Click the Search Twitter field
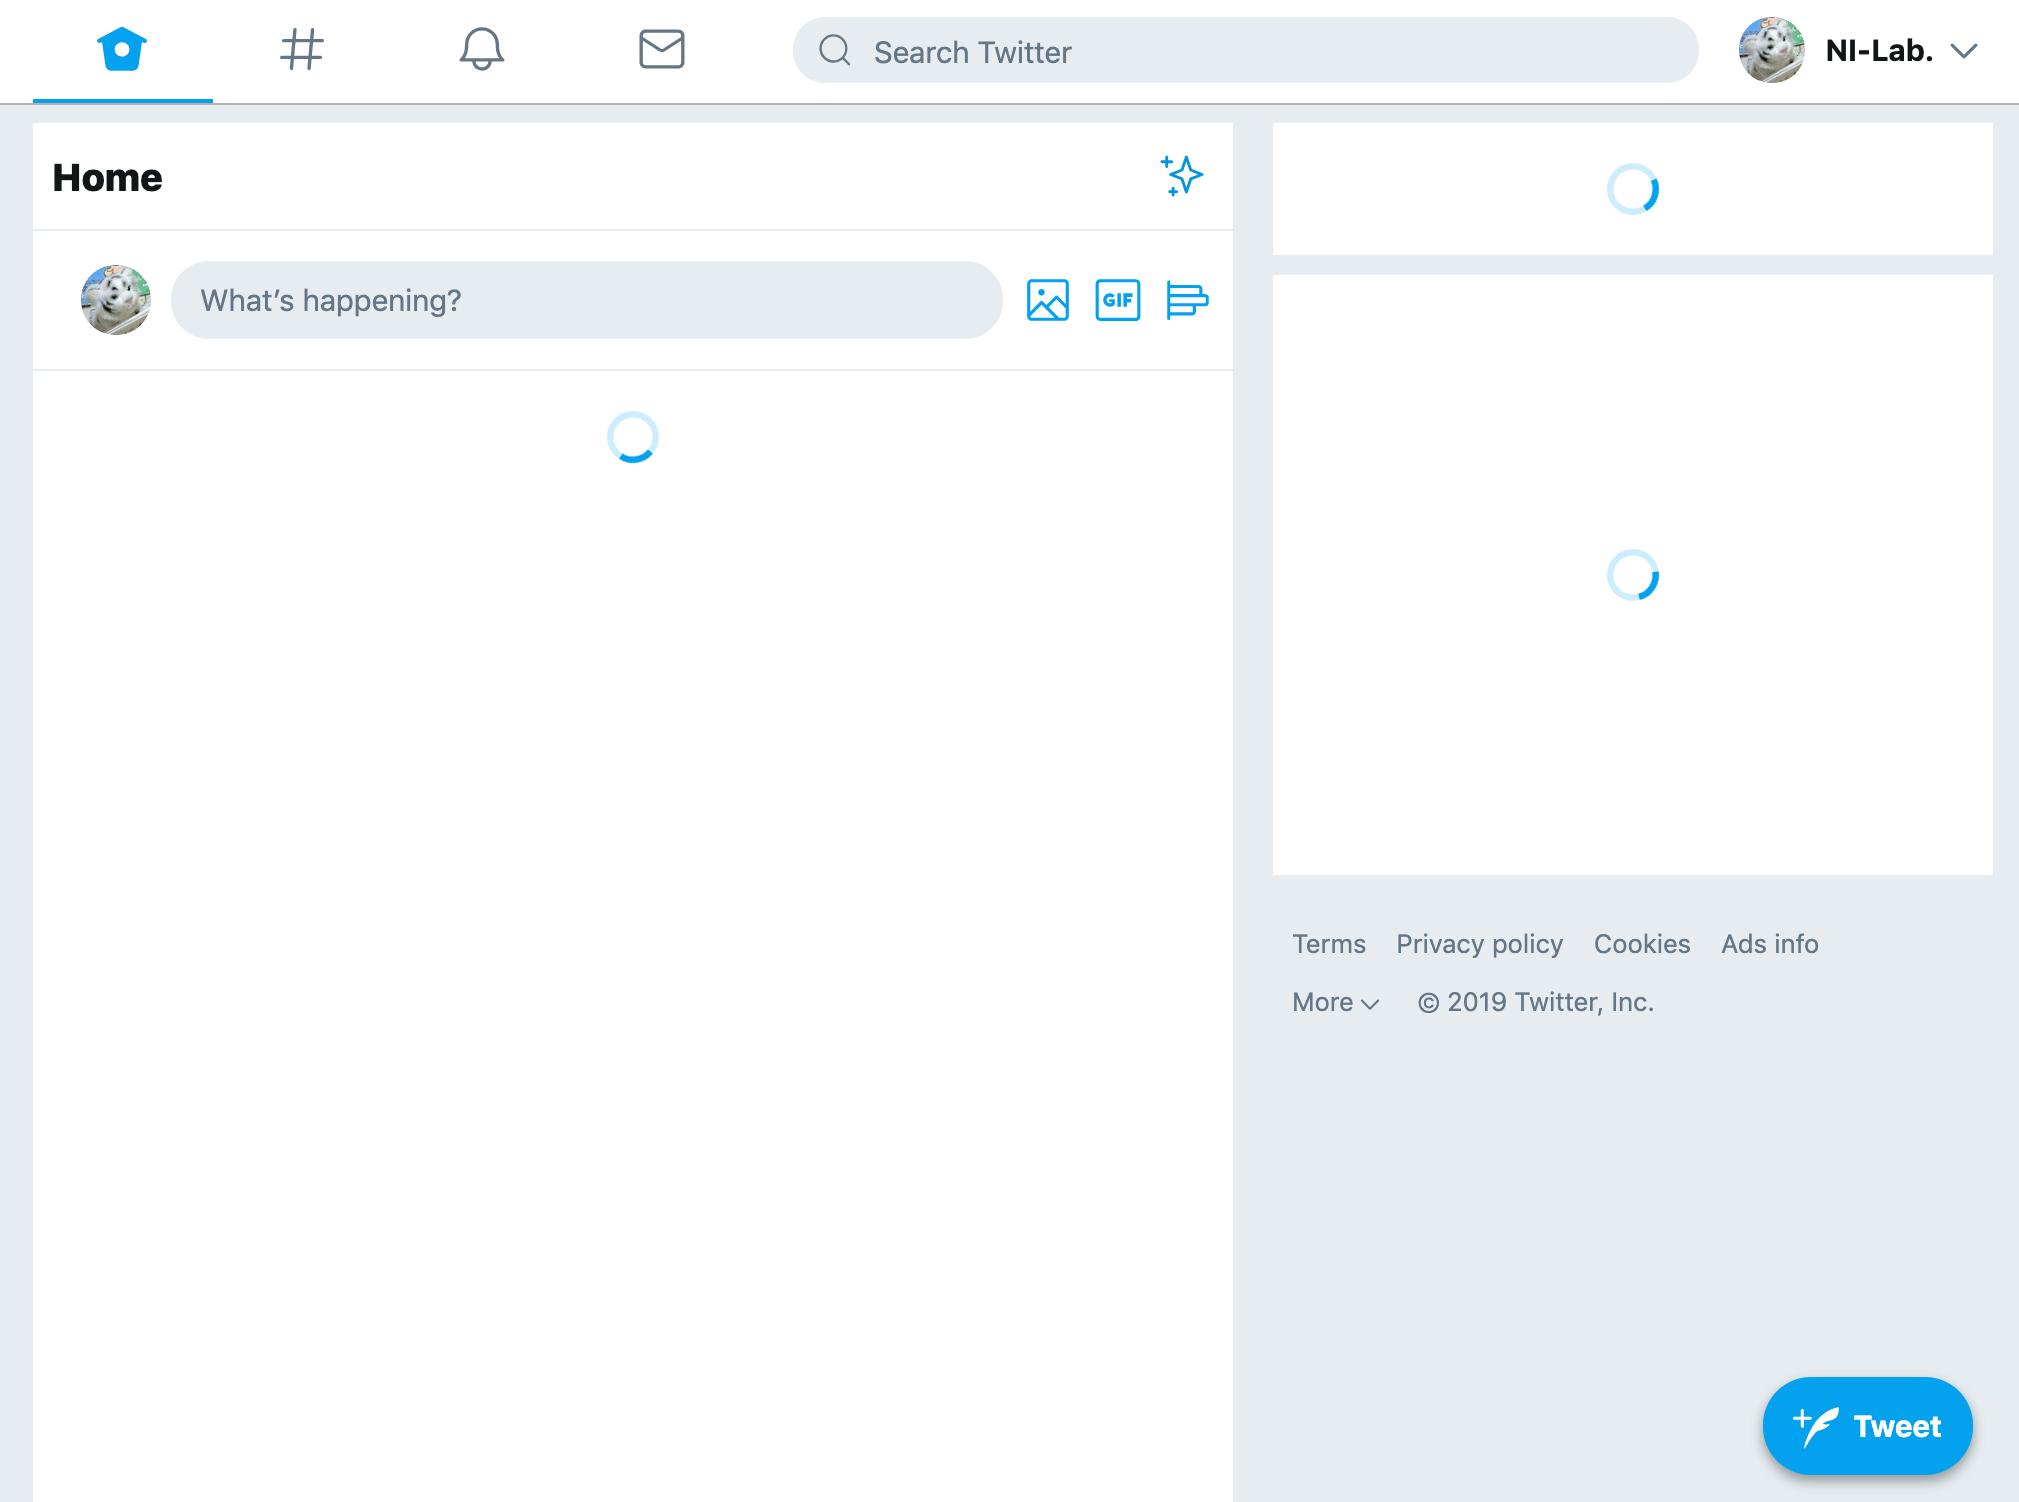2019x1502 pixels. pyautogui.click(x=1245, y=50)
